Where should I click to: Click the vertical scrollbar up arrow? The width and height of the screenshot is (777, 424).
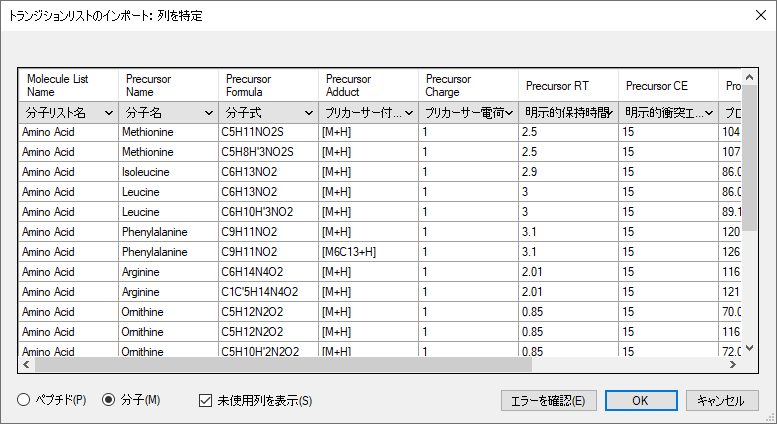click(x=749, y=77)
